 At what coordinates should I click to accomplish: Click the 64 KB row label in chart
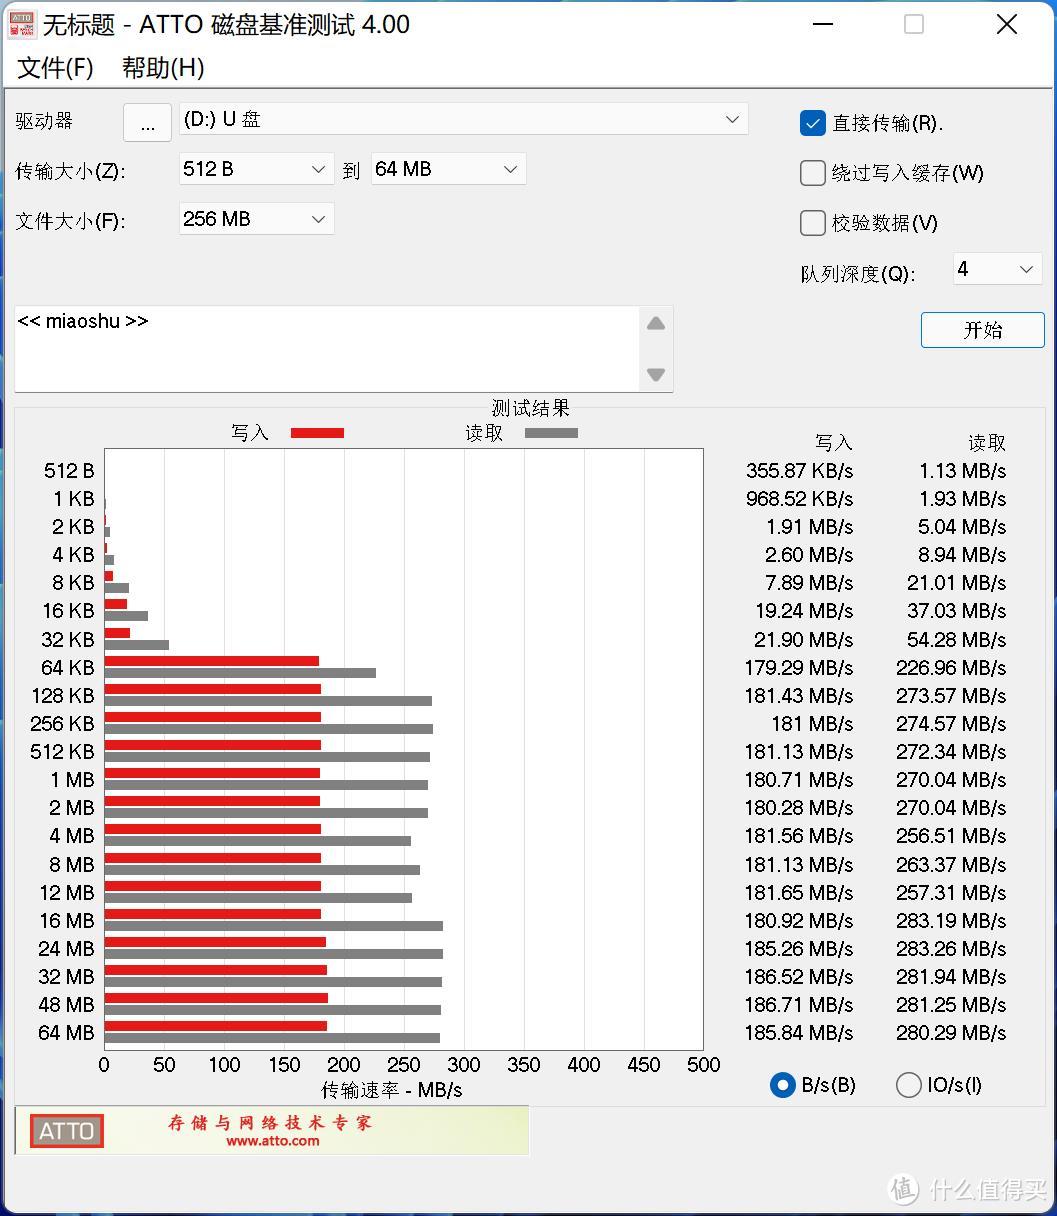click(67, 668)
